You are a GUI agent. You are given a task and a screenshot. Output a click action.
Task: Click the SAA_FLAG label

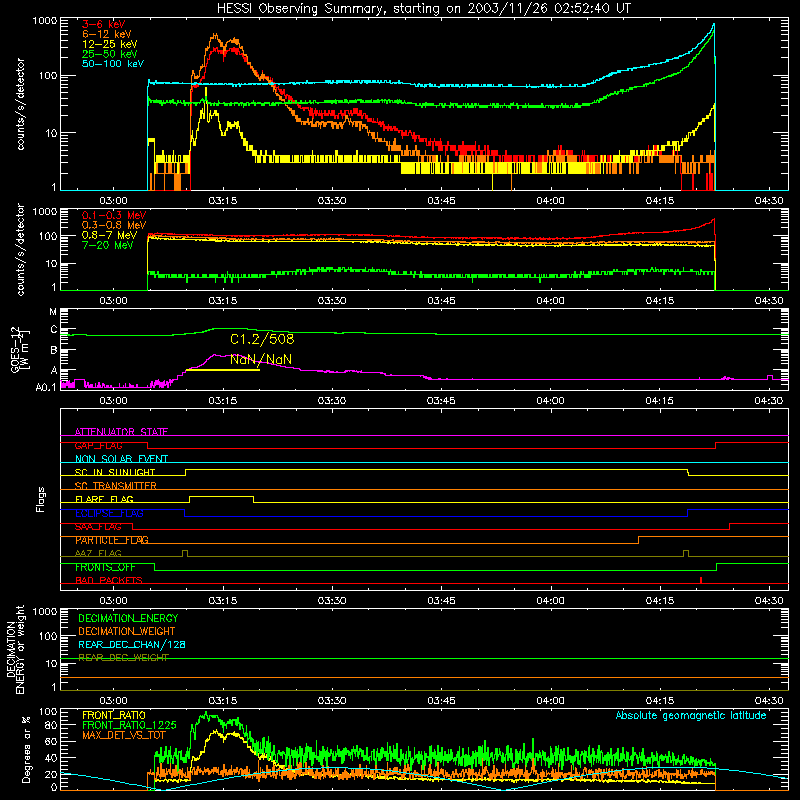coord(98,527)
